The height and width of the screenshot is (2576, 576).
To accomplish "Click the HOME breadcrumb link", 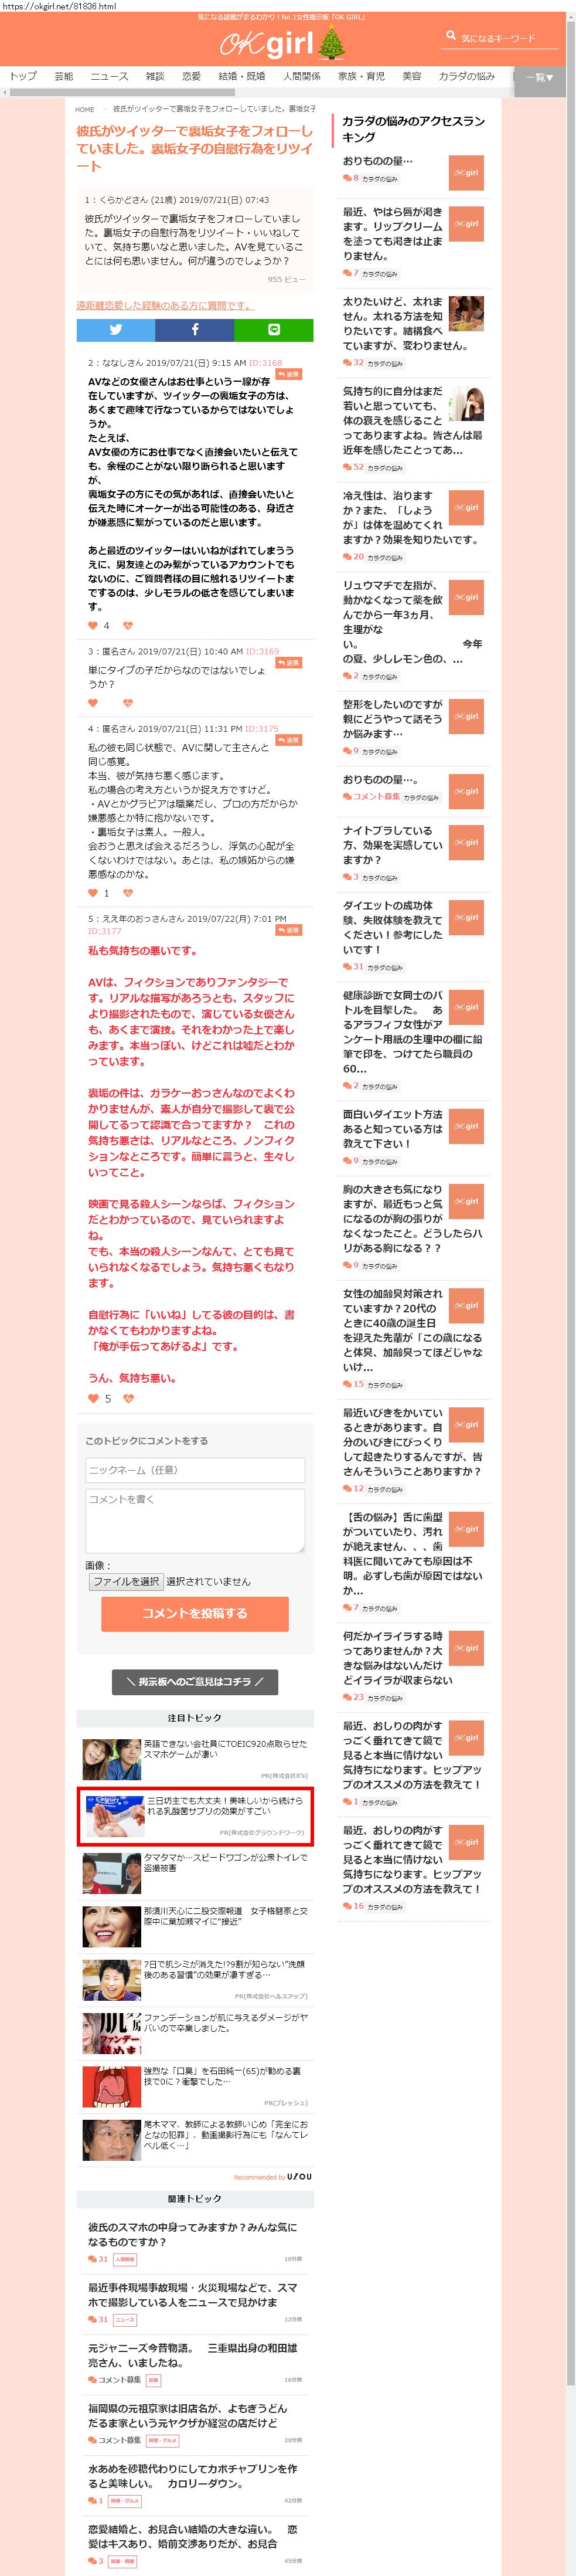I will [85, 109].
